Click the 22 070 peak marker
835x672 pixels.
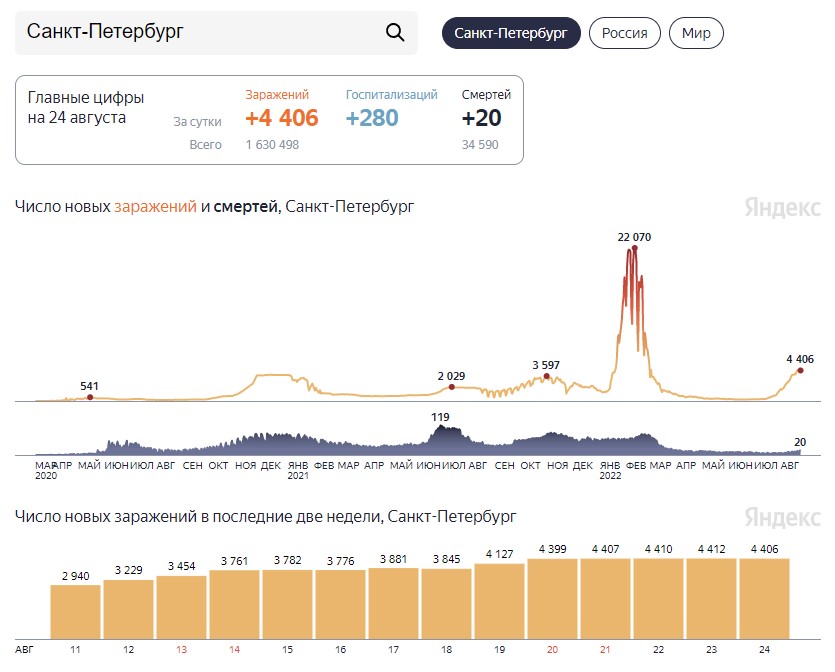634,248
